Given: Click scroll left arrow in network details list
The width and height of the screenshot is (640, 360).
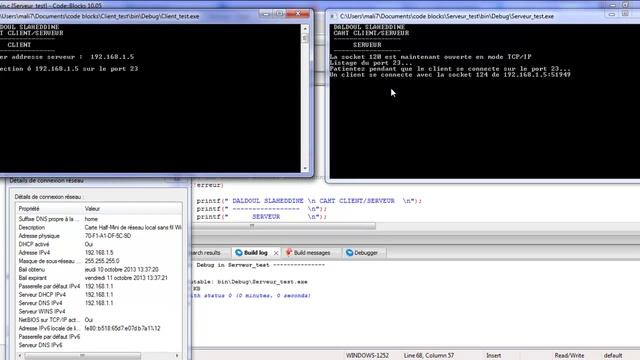Looking at the screenshot, I should click(20, 356).
